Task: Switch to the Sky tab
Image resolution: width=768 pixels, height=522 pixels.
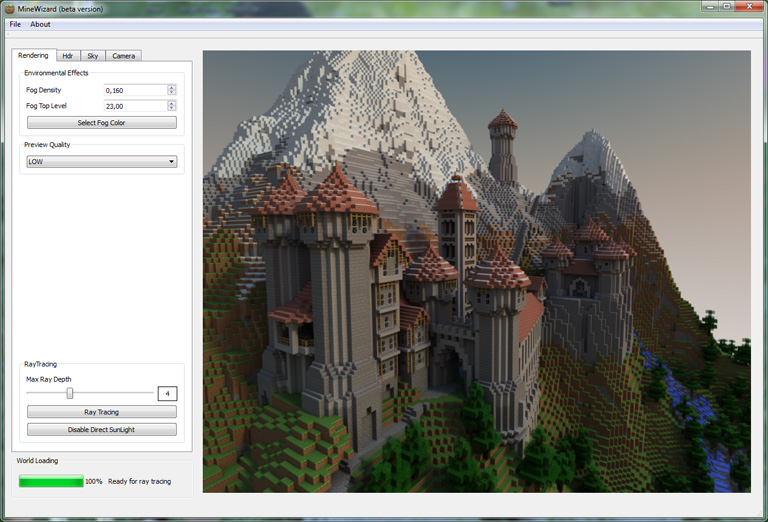Action: pos(93,56)
